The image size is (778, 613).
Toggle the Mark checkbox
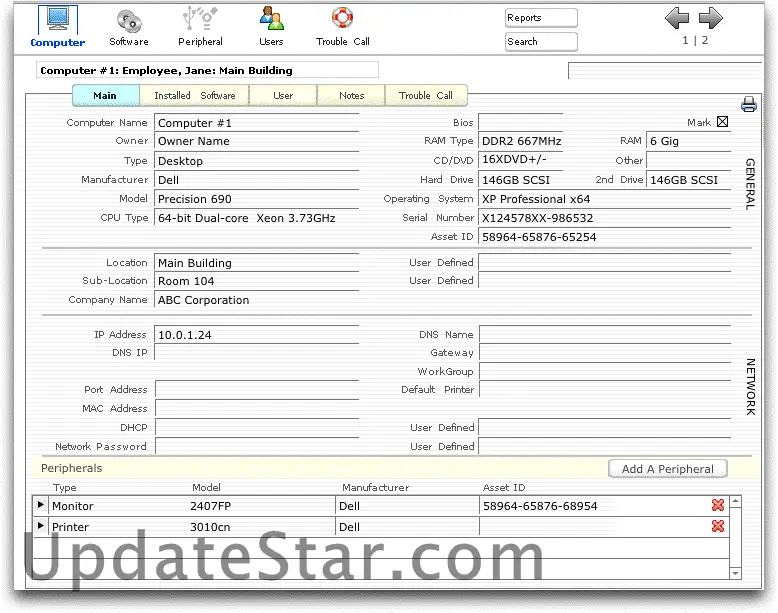coord(722,122)
